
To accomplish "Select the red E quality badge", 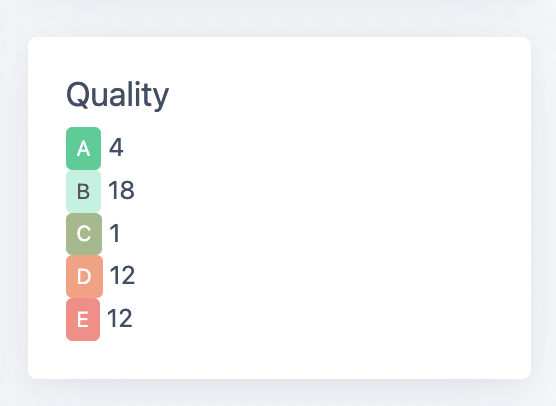I will pos(83,319).
